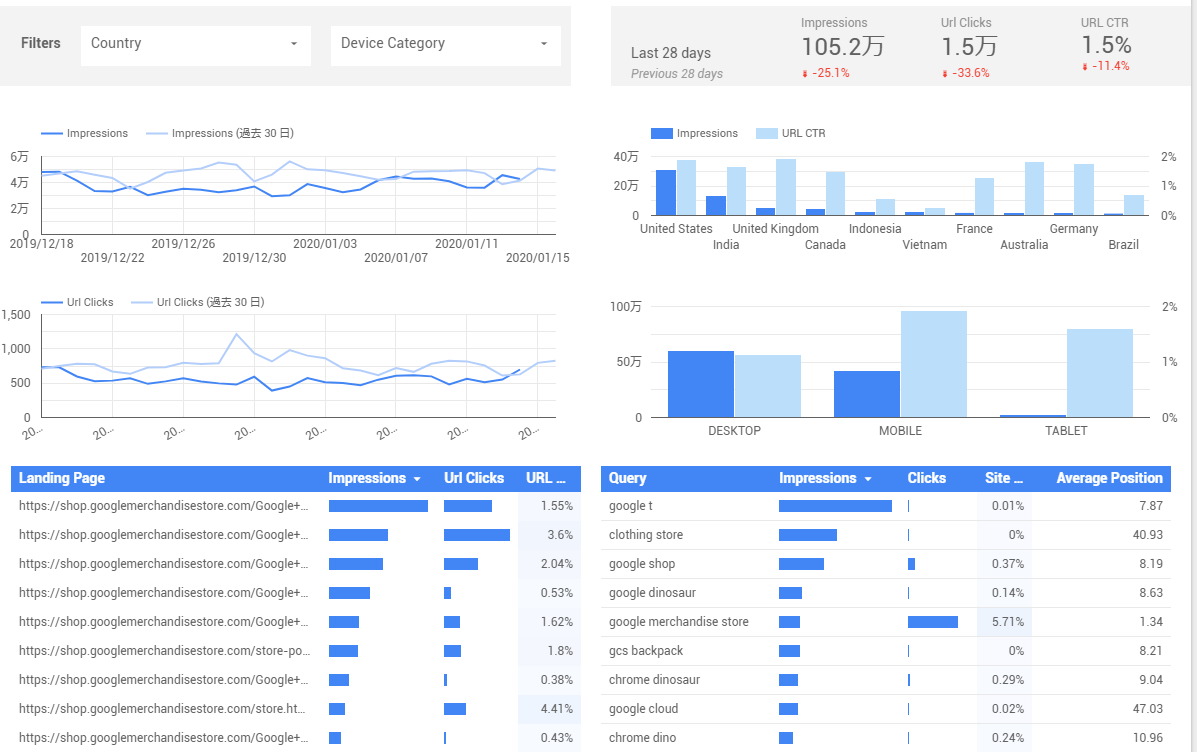Click the 47.03 average position value

[1148, 709]
